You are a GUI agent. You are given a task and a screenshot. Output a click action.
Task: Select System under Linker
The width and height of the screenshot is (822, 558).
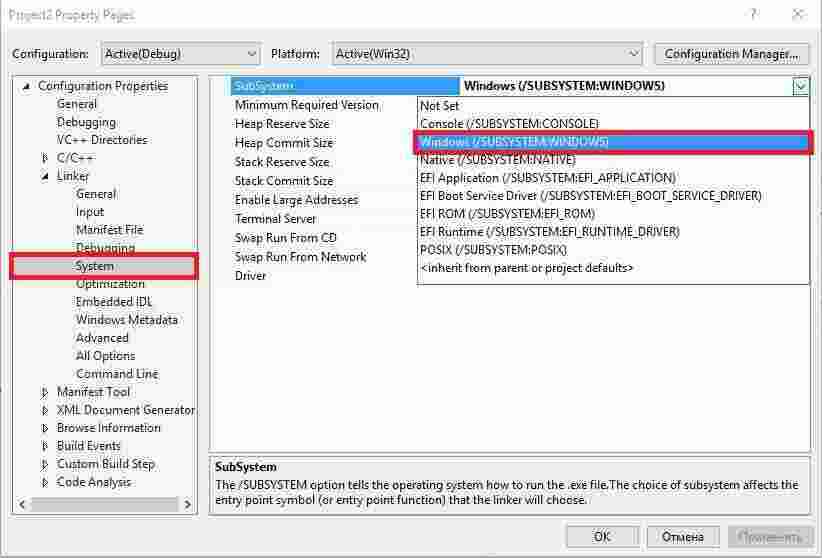95,266
